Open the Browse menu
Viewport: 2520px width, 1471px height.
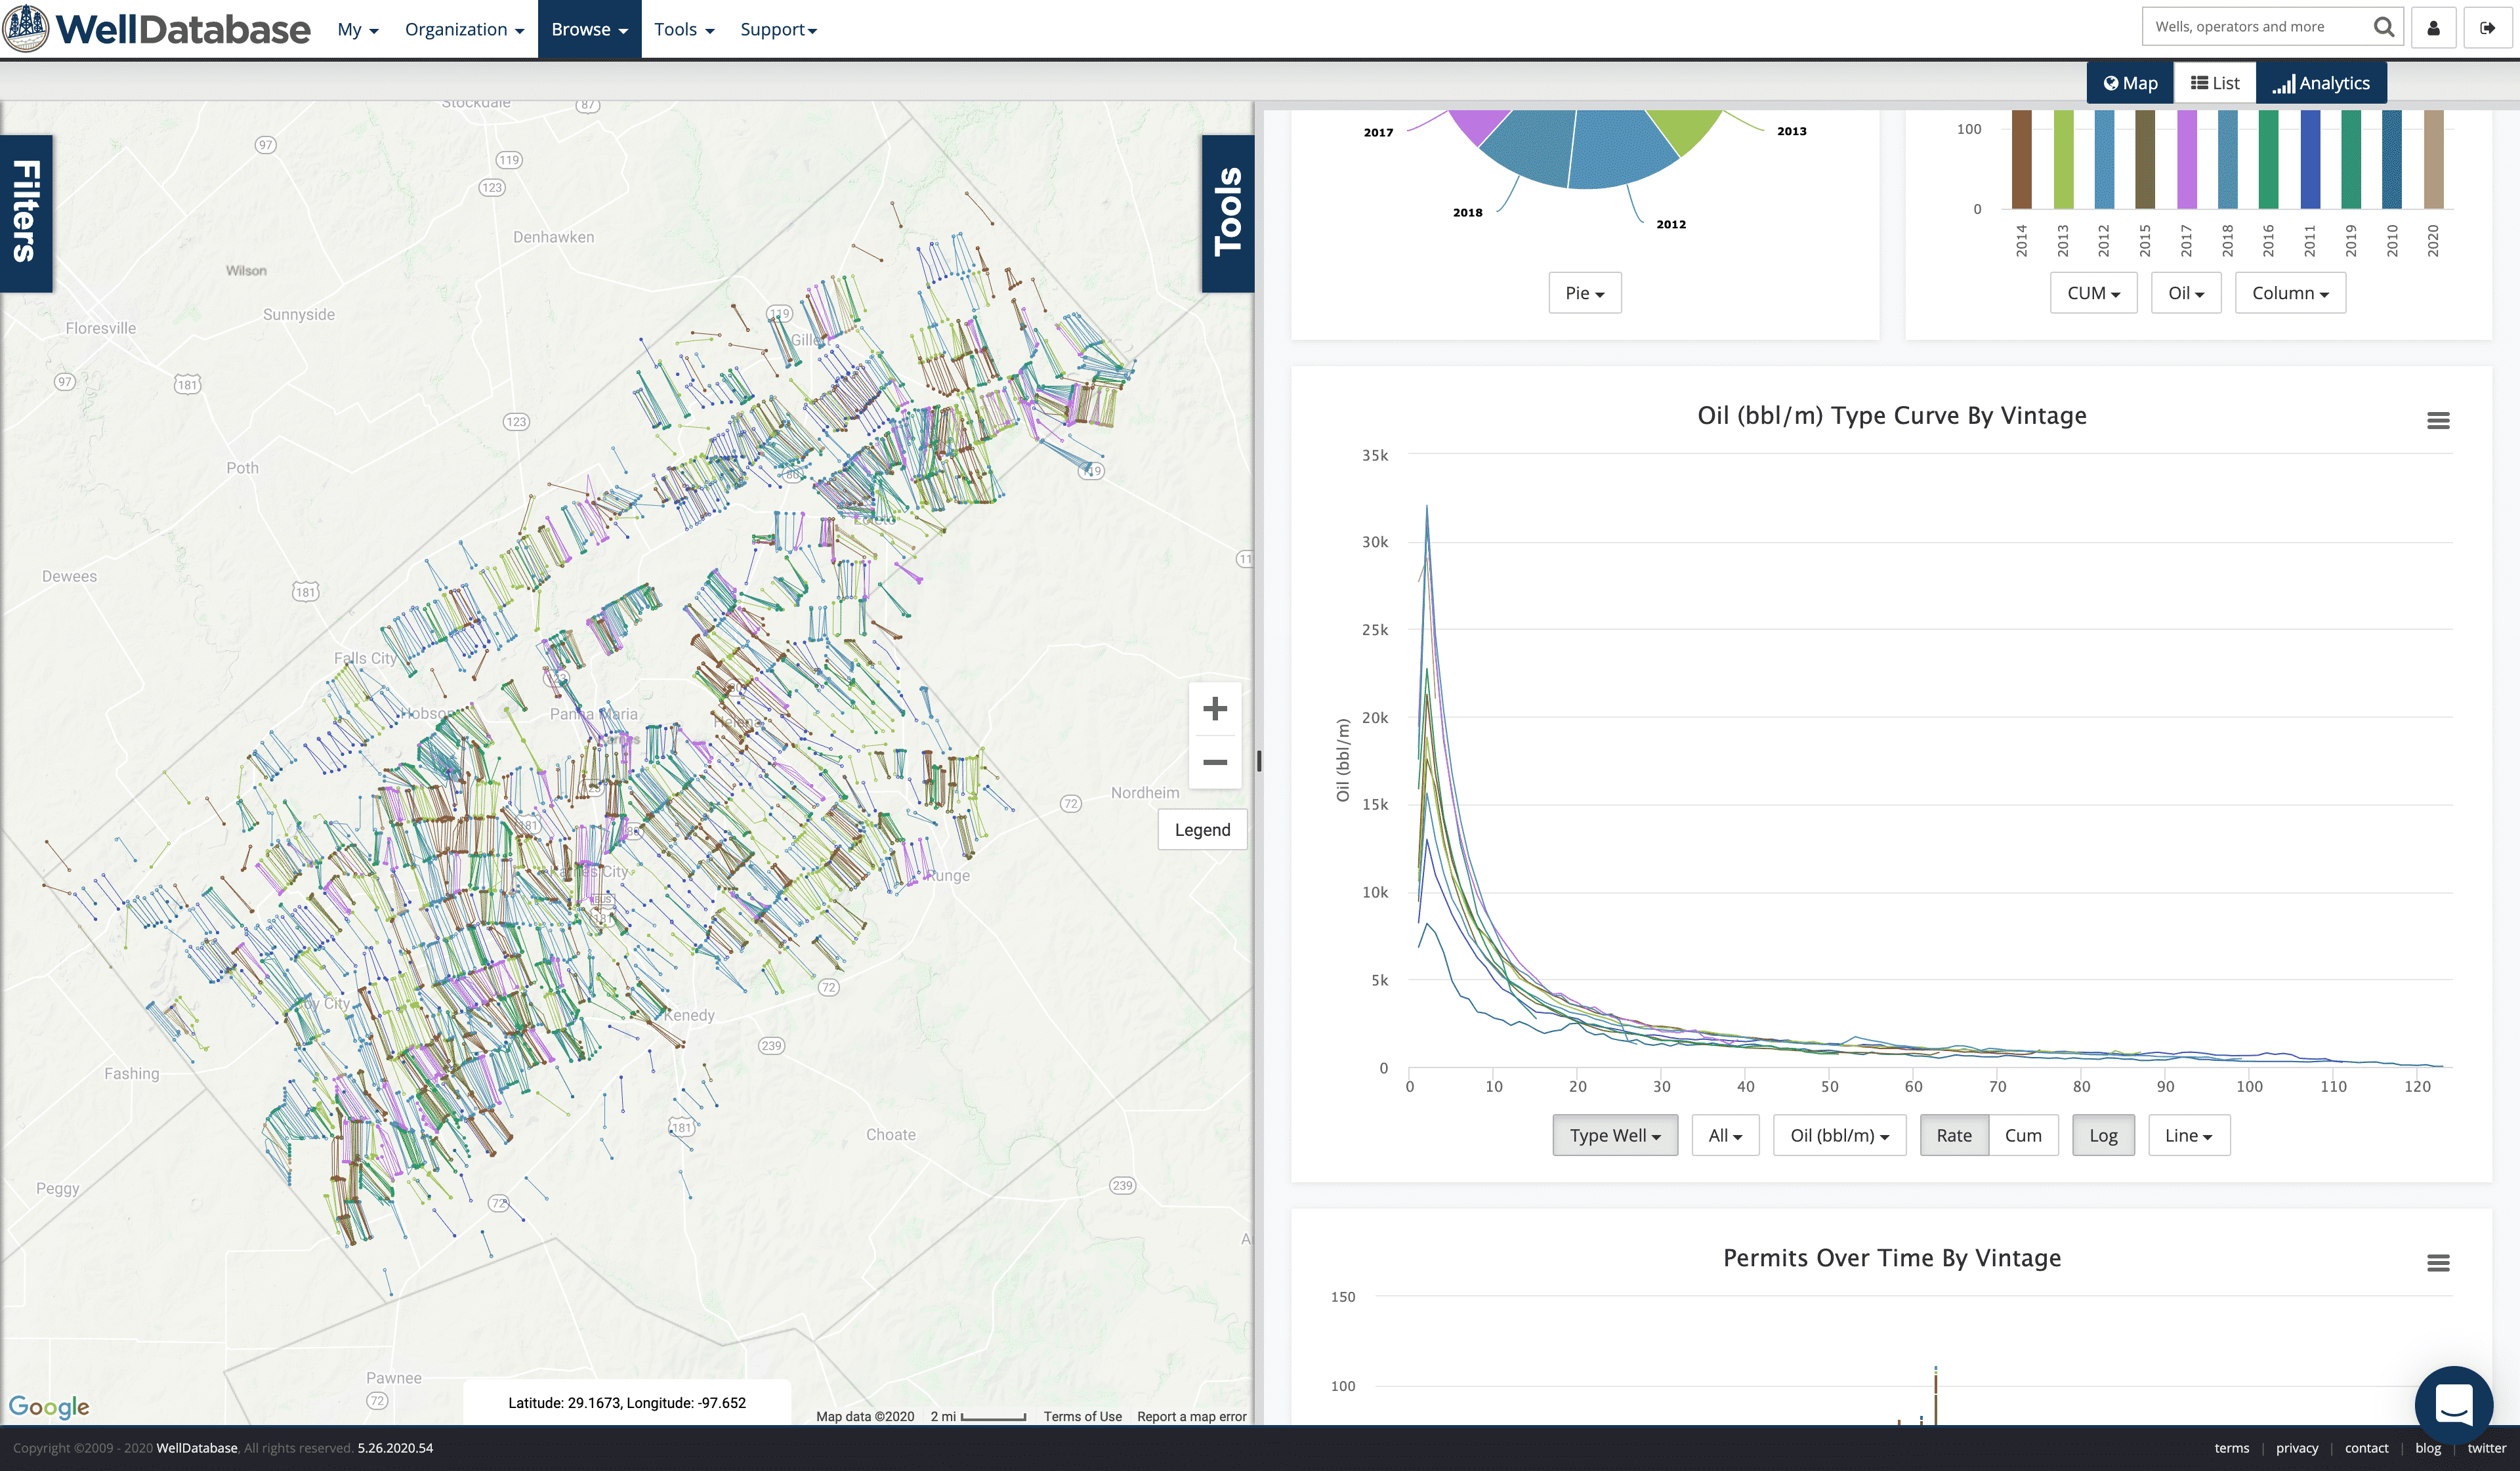(589, 29)
